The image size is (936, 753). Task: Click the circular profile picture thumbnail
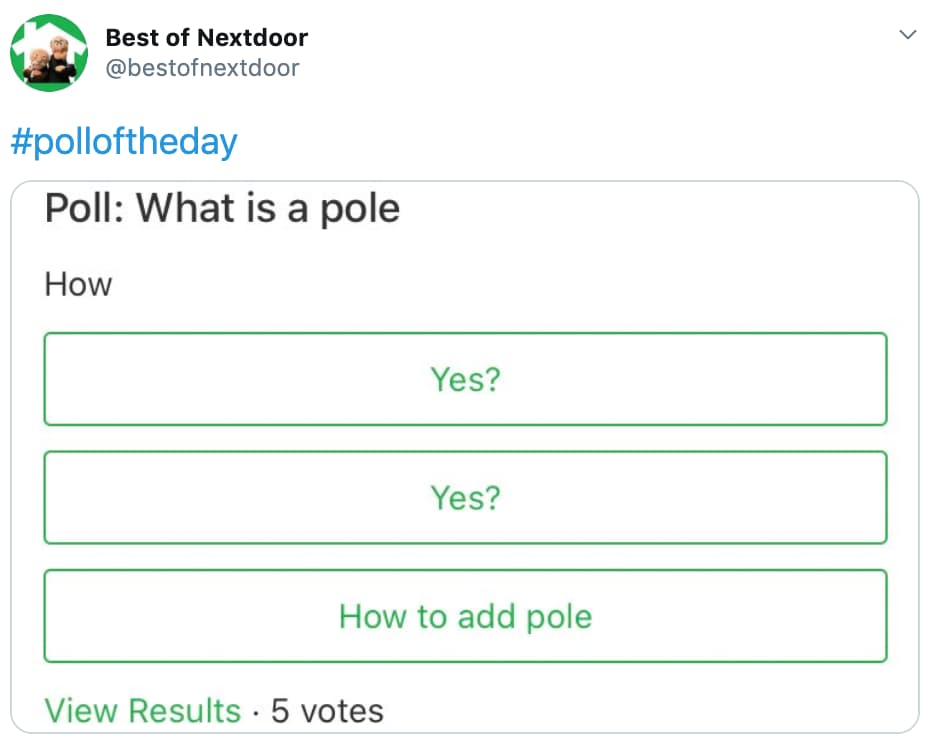click(x=49, y=52)
